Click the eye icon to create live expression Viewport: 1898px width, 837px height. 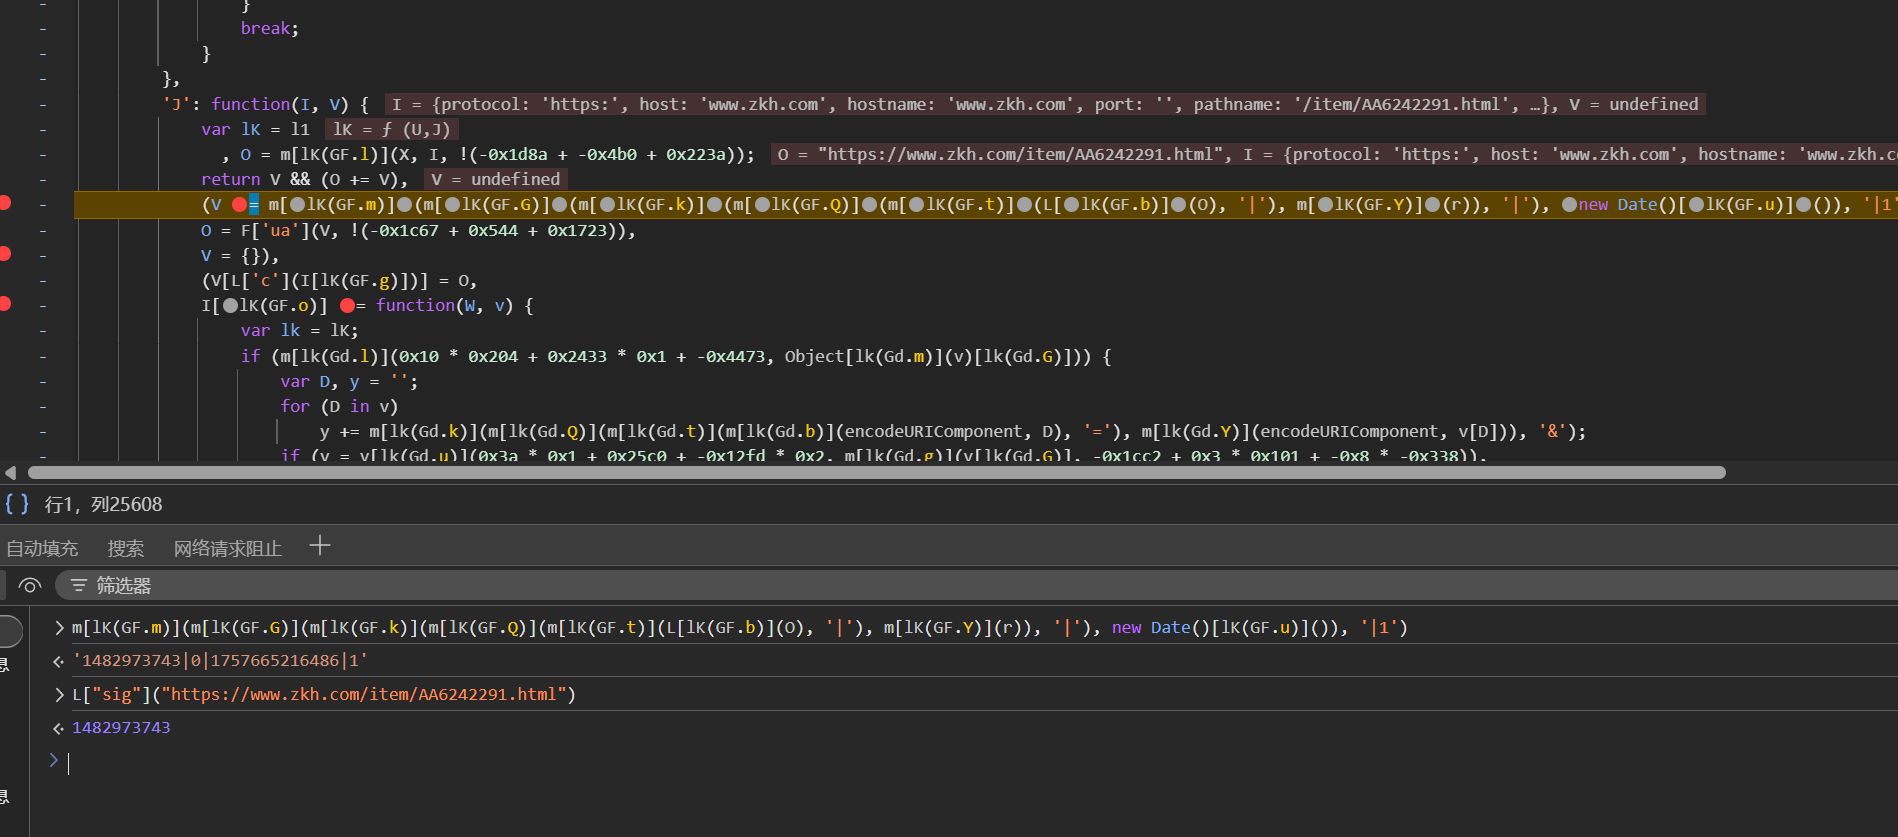[30, 586]
